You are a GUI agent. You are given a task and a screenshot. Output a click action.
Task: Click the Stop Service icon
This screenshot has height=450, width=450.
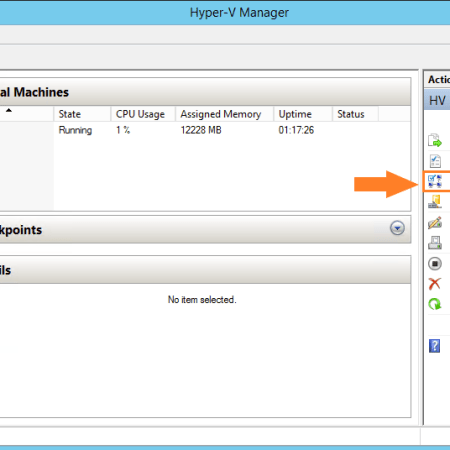coord(435,264)
